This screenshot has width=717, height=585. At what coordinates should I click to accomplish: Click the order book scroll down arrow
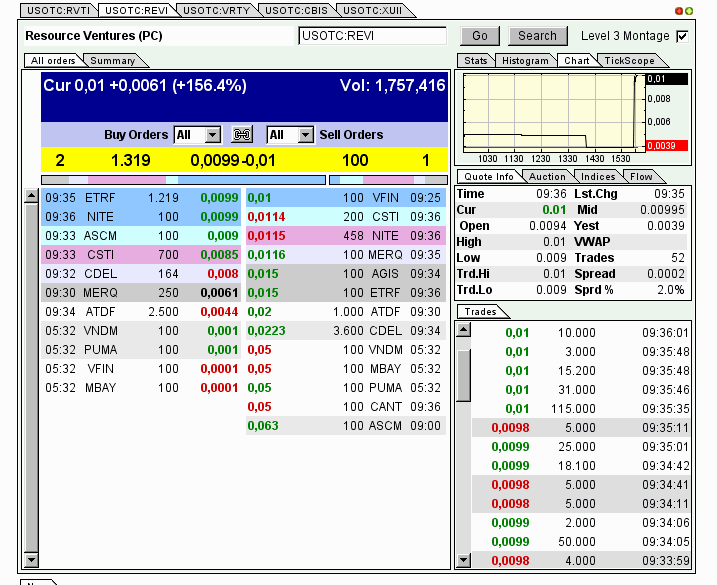[31, 559]
